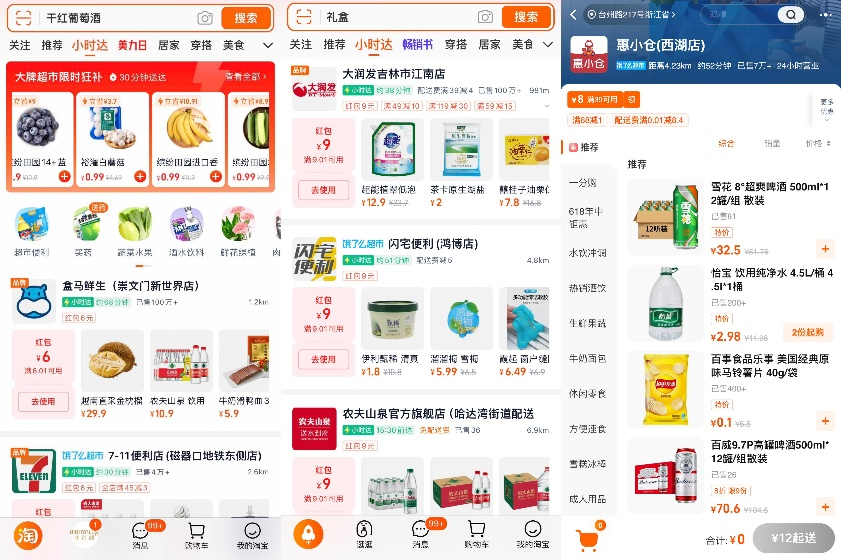The width and height of the screenshot is (841, 560).
Task: Open the 蔬菜水果 category icon
Action: 134,232
